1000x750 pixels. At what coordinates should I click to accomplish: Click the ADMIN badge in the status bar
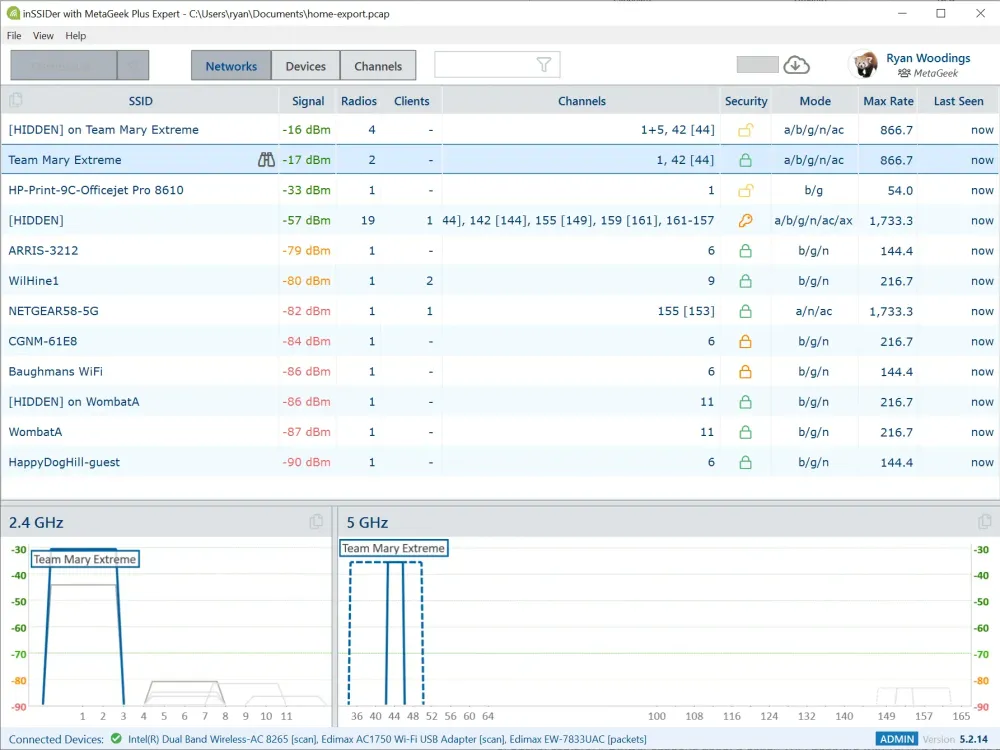pos(897,738)
